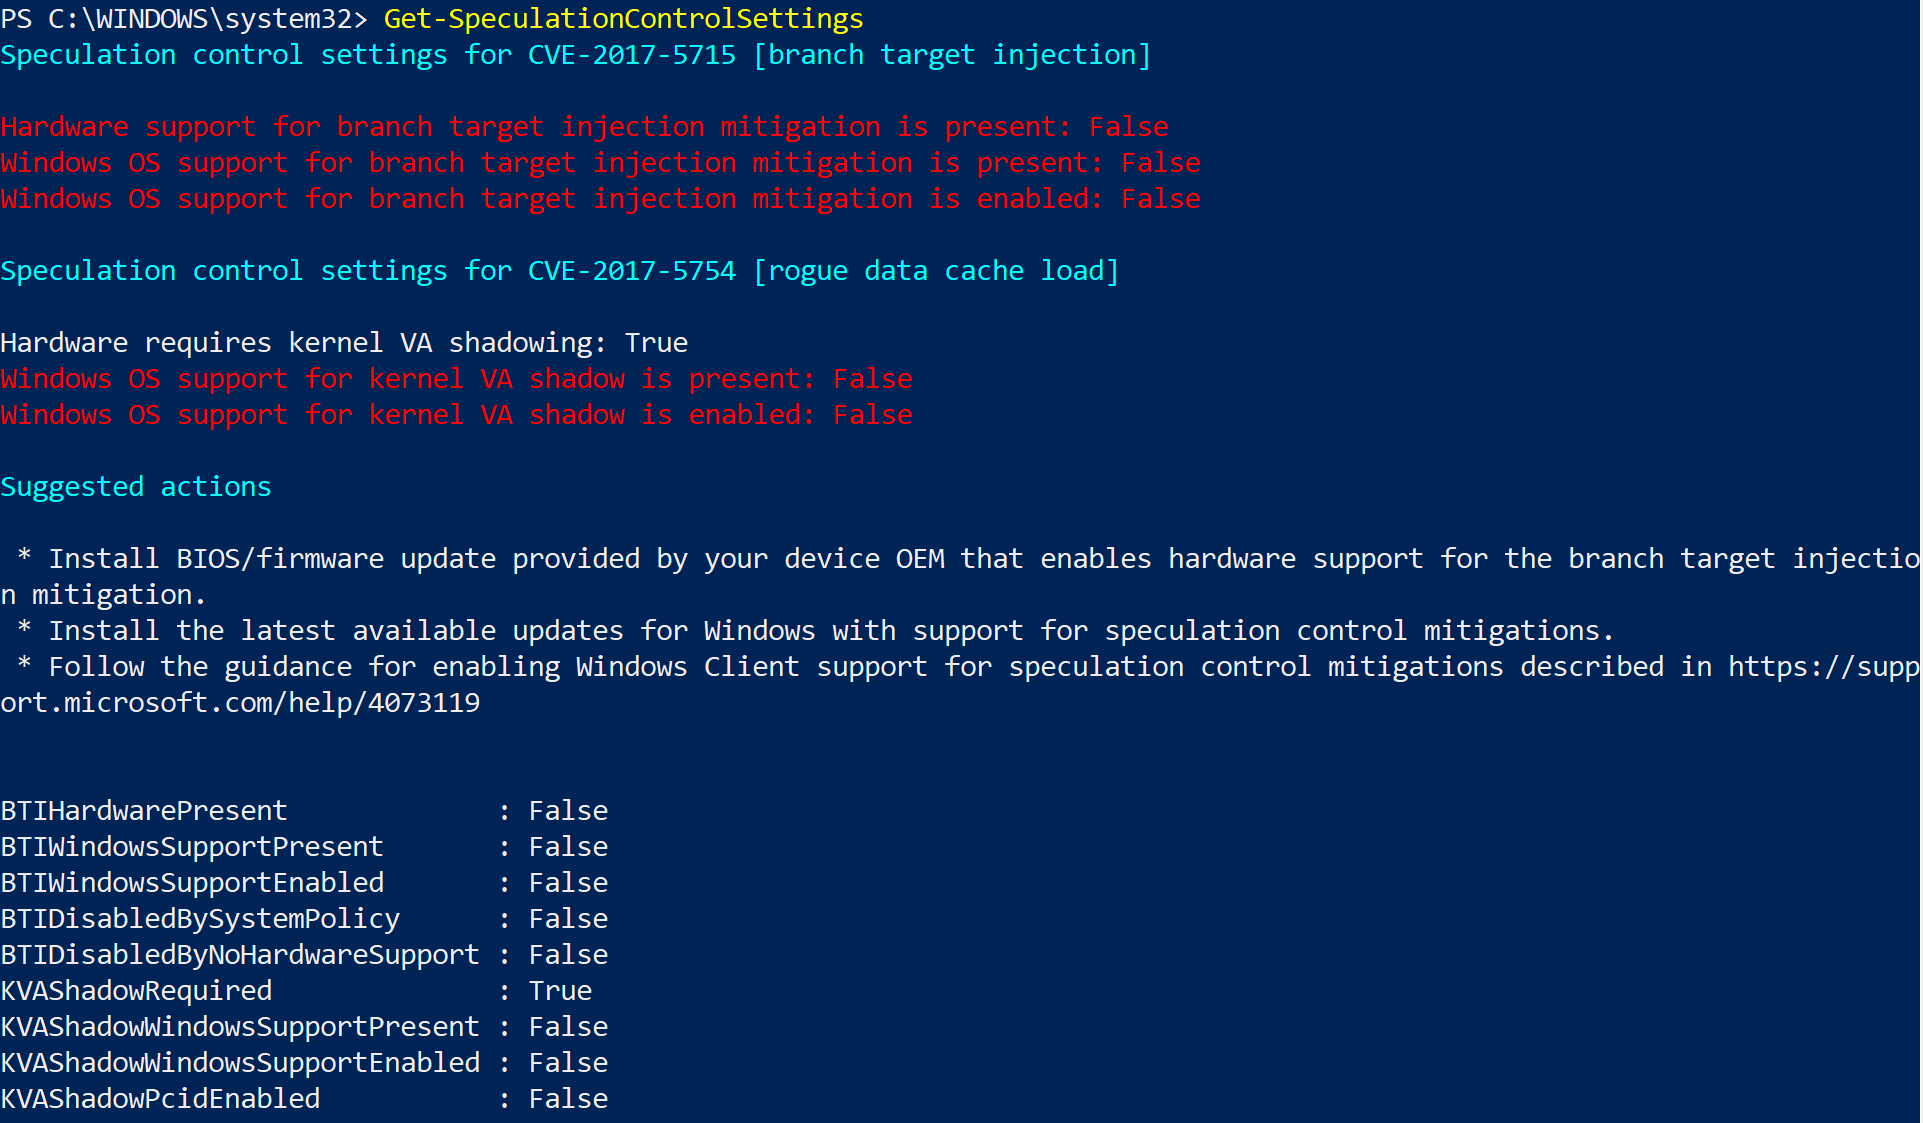Click the Install the latest available updates line
This screenshot has width=1923, height=1123.
tap(830, 631)
